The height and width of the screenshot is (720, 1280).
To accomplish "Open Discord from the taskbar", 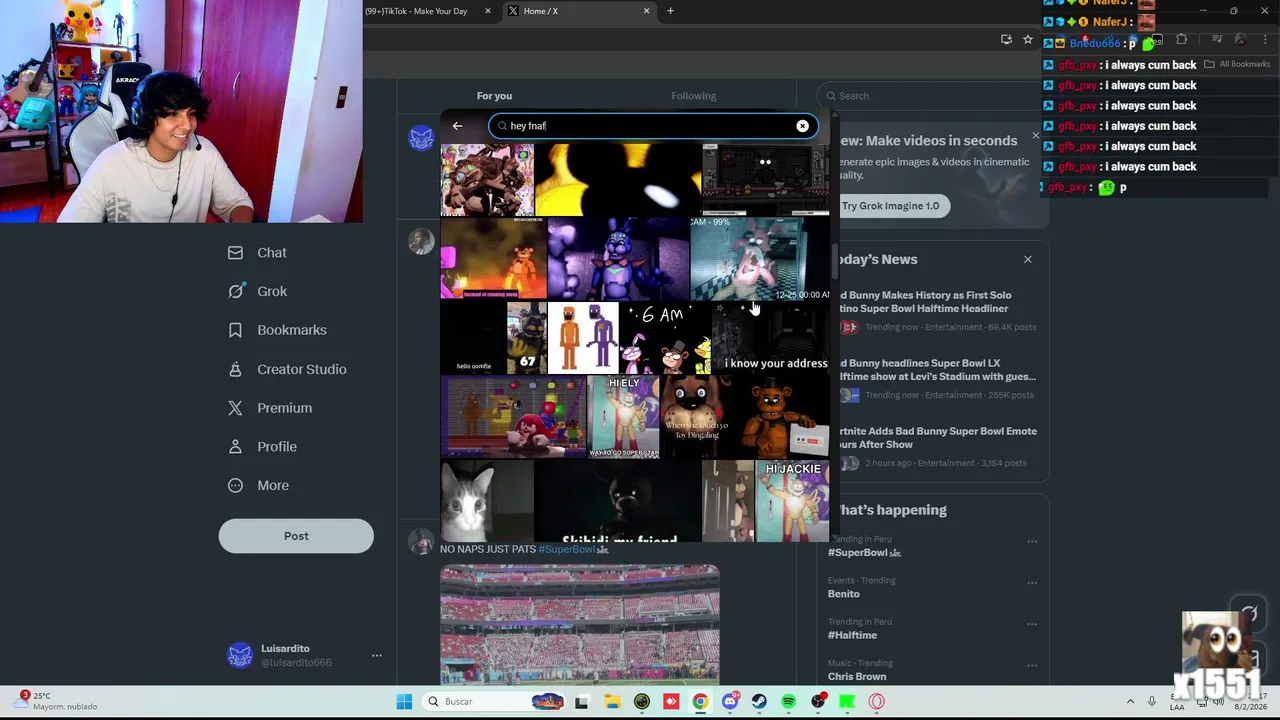I will click(730, 702).
